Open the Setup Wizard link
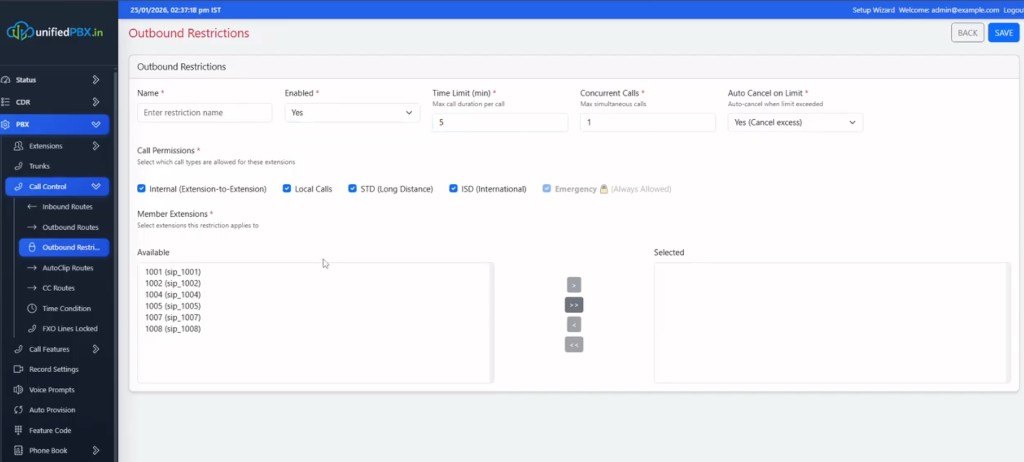The height and width of the screenshot is (462, 1024). tap(874, 10)
